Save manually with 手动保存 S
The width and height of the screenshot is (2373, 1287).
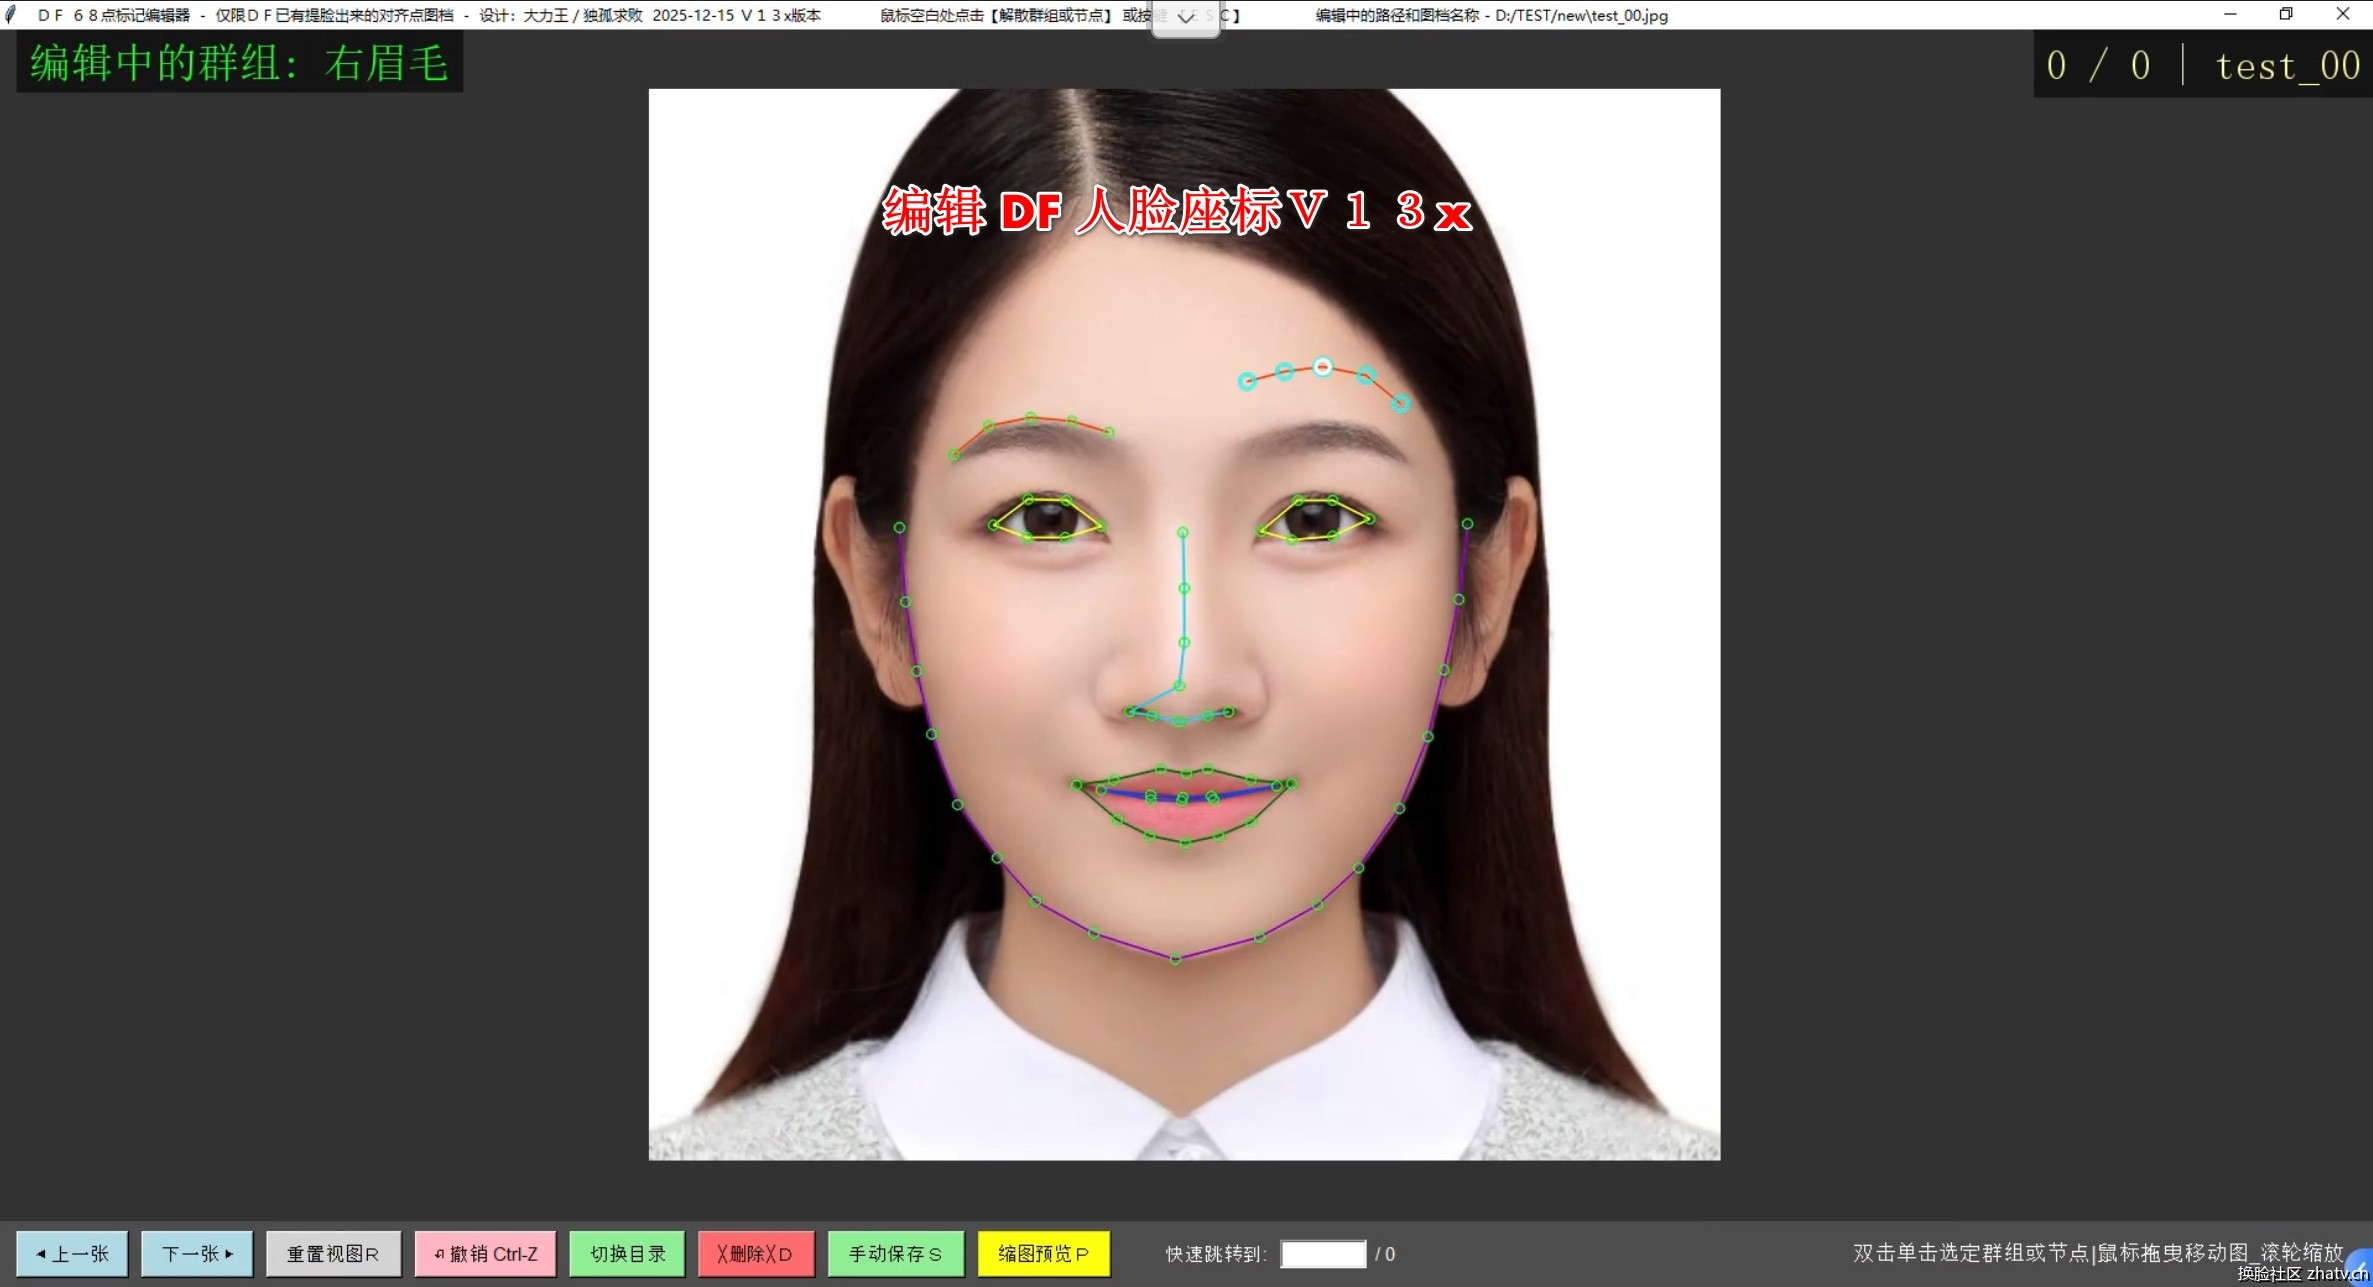click(895, 1253)
